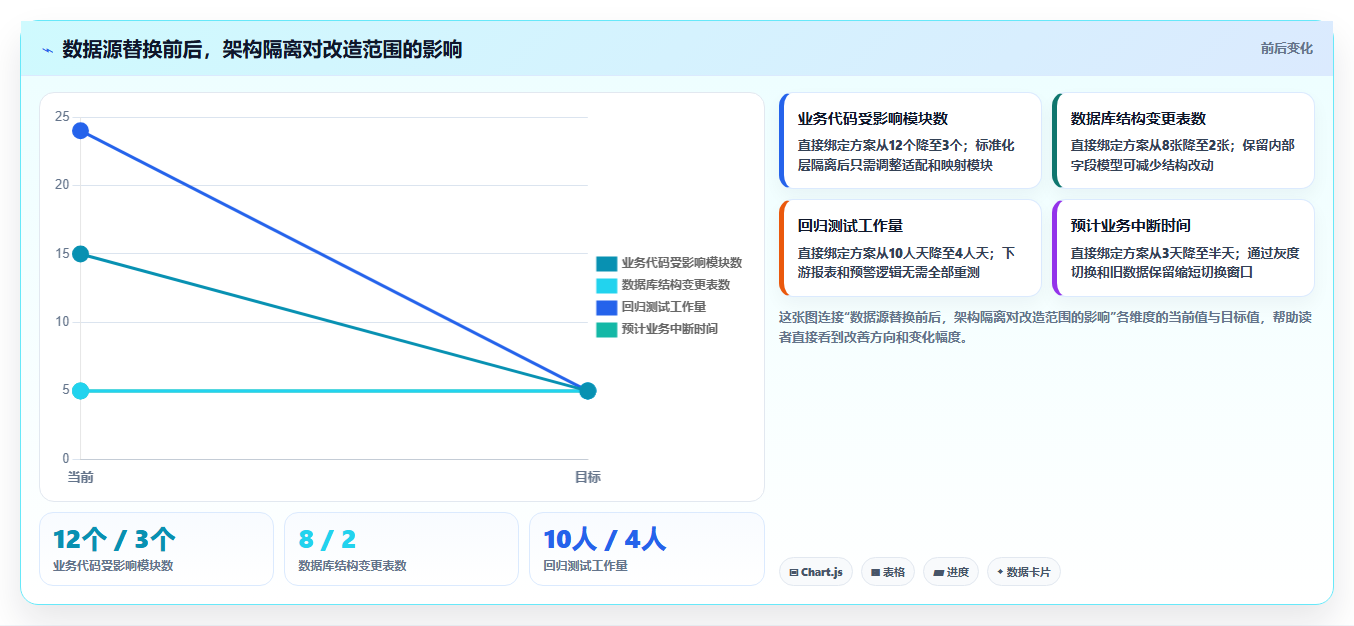1354x626 pixels.
Task: Click the description from 3天降至半天
Action: coord(1185,262)
